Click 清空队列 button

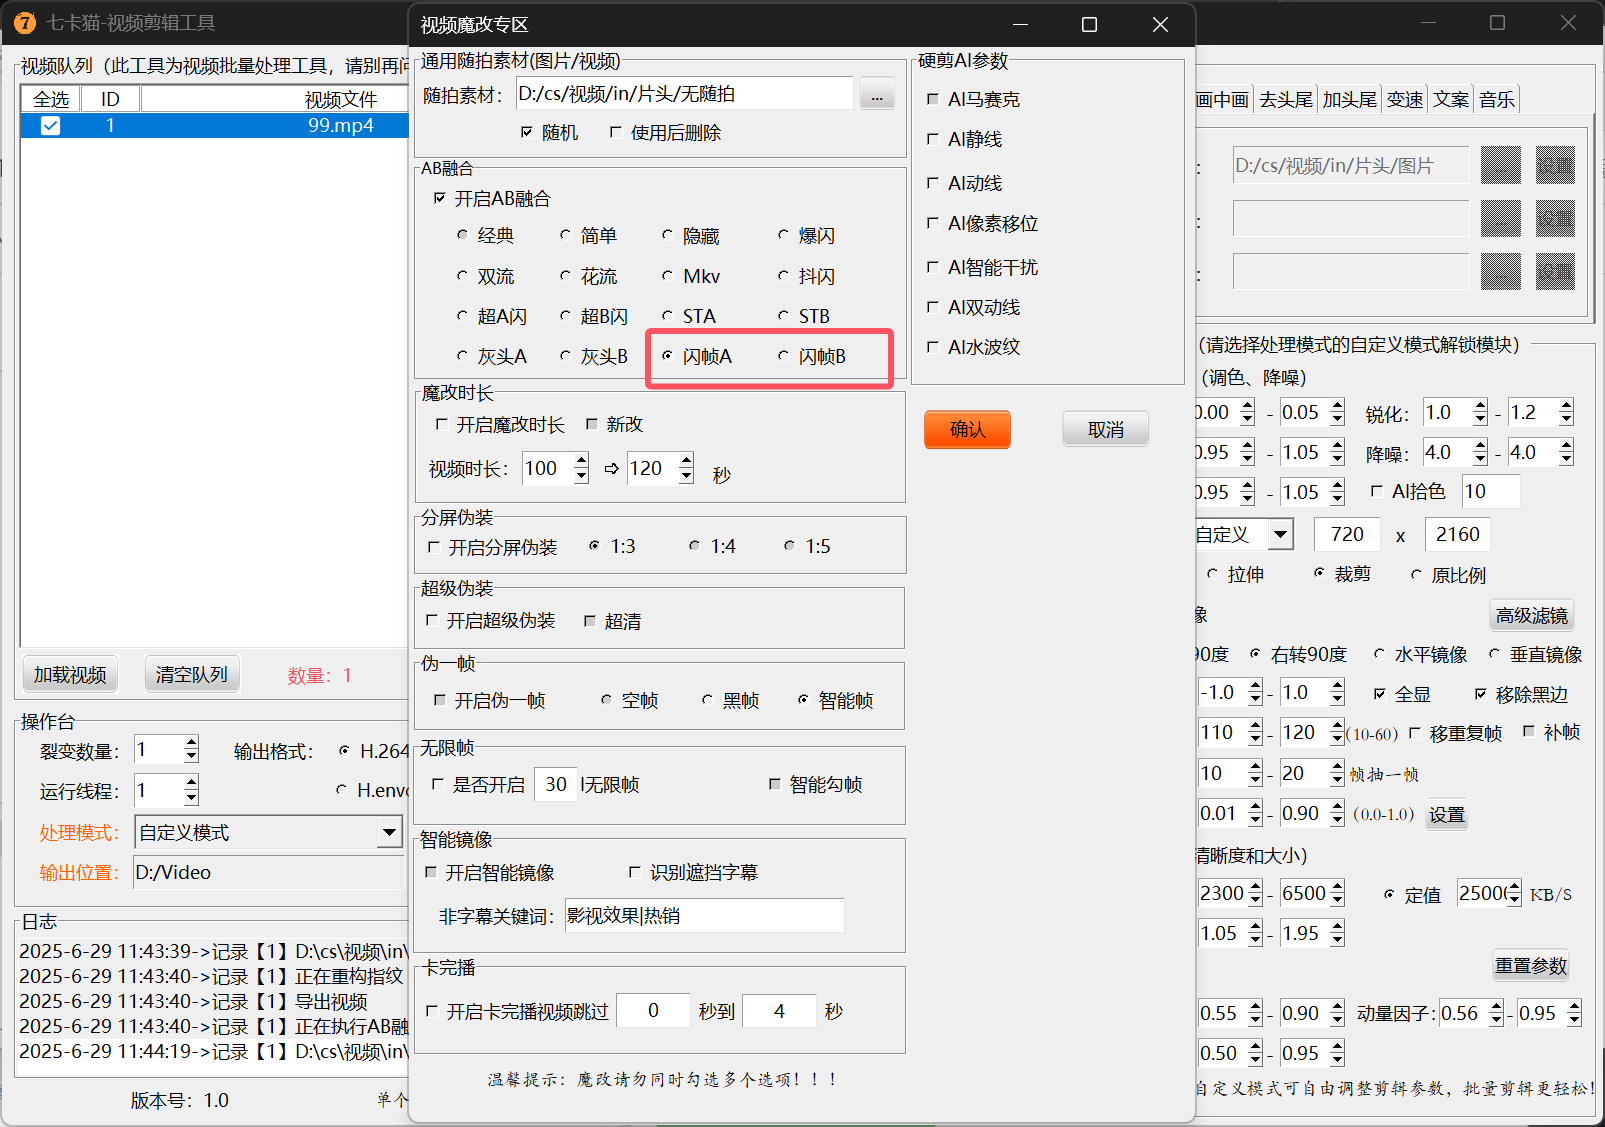192,675
